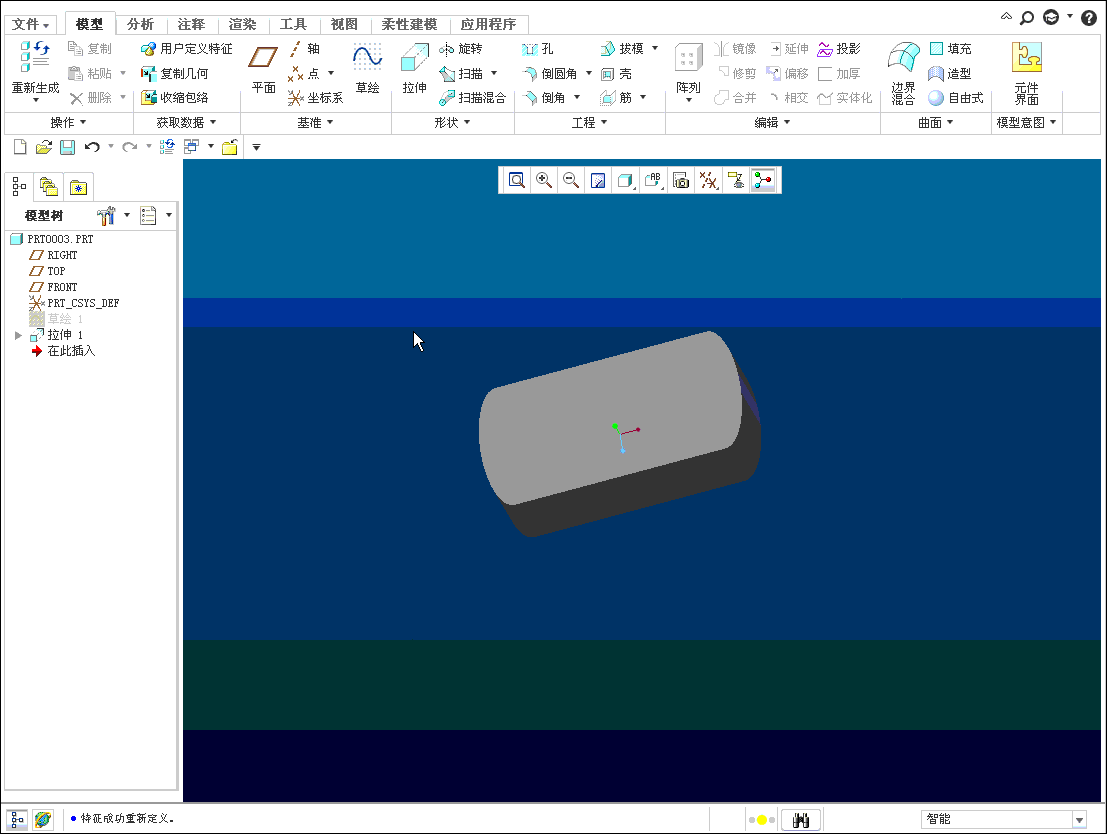Open the 工程 group dropdown
This screenshot has height=834, width=1107.
(x=590, y=122)
